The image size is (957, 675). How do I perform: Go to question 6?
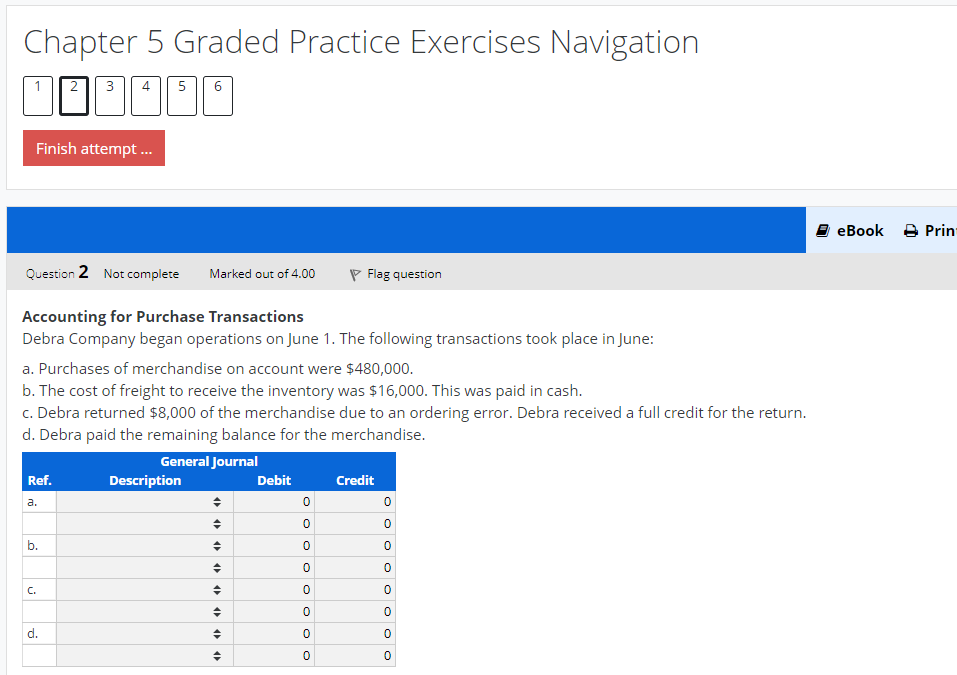tap(217, 95)
